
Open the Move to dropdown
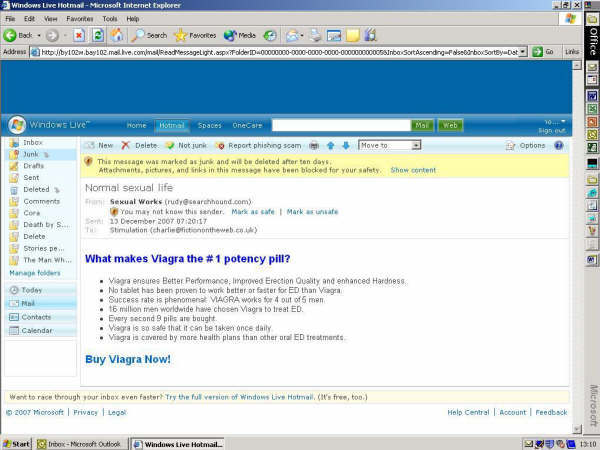tap(390, 145)
